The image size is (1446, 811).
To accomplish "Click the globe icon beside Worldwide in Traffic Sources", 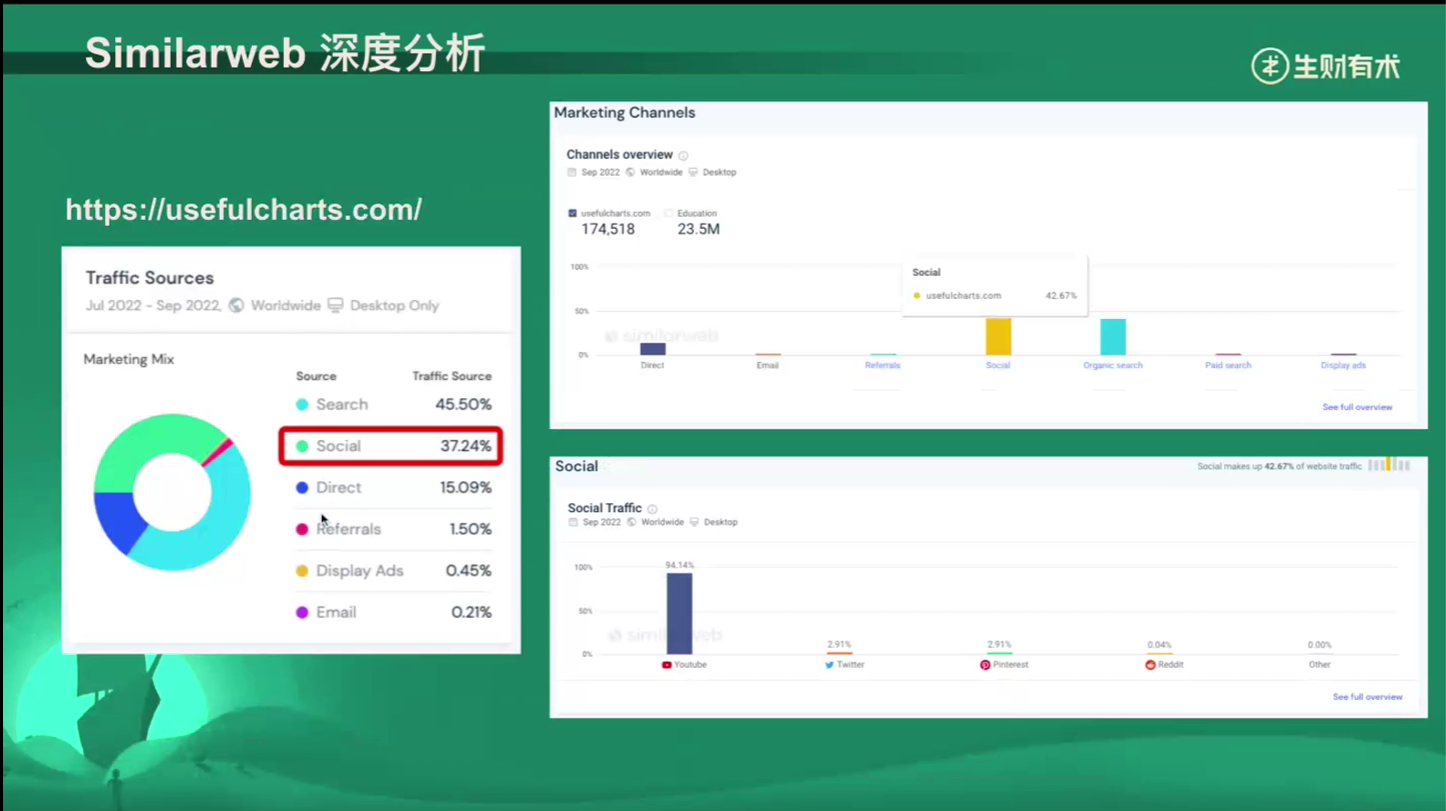I will pyautogui.click(x=236, y=305).
